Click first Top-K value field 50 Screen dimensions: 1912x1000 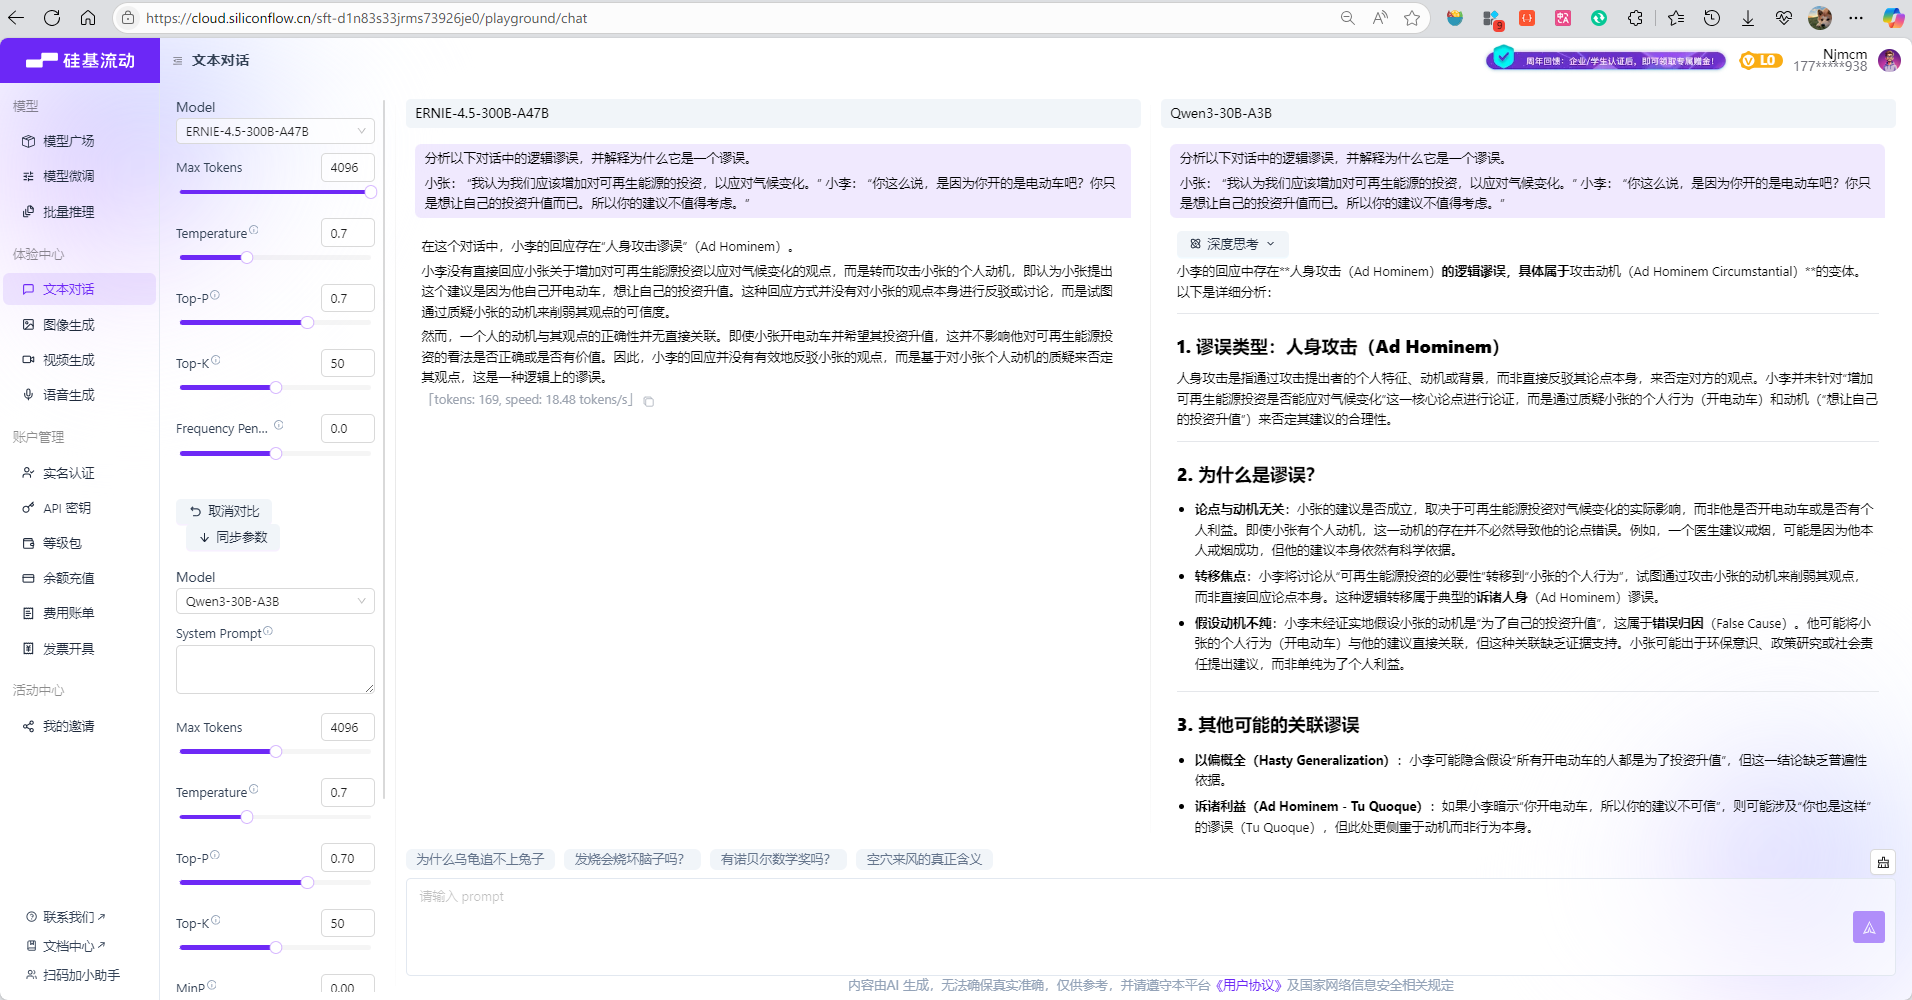tap(347, 363)
